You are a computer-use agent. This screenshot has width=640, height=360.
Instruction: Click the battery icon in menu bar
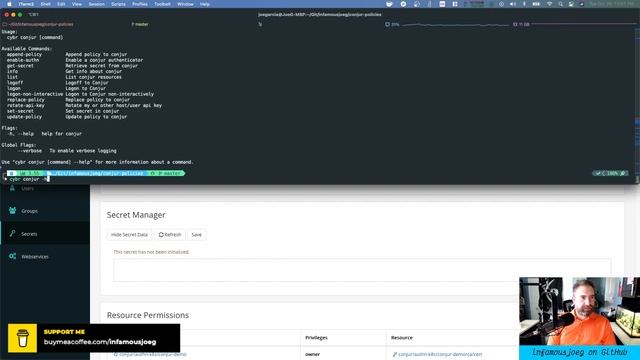point(536,4)
